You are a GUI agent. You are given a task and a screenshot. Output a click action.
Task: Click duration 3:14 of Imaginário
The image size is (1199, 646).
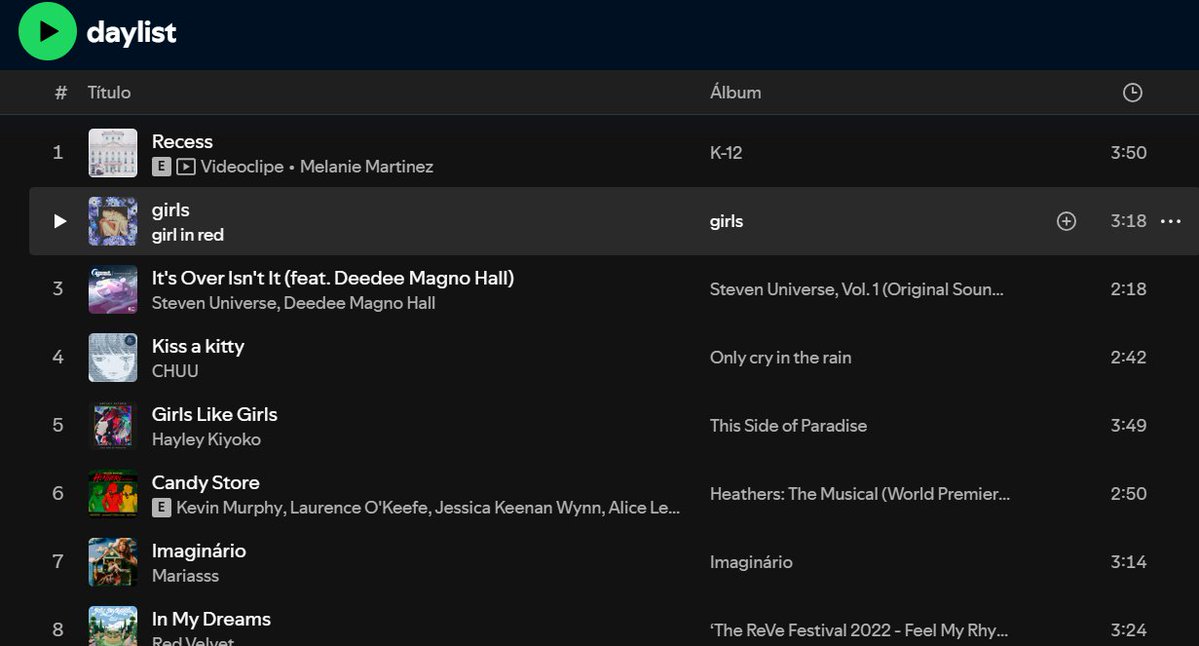(1128, 562)
